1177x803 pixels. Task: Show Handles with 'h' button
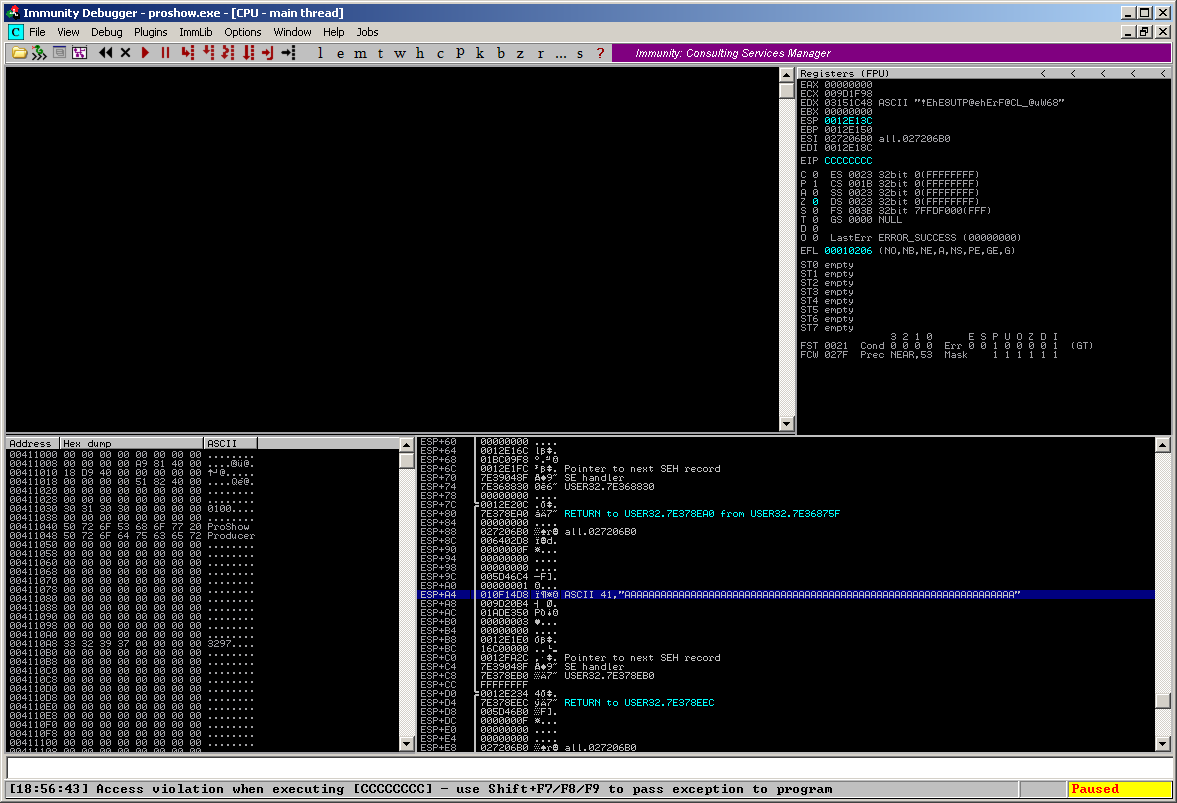[x=420, y=53]
